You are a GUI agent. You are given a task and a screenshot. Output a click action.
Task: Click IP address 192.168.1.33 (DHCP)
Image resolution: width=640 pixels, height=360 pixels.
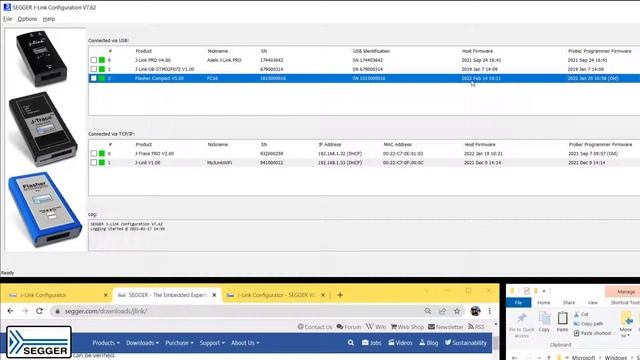(340, 162)
